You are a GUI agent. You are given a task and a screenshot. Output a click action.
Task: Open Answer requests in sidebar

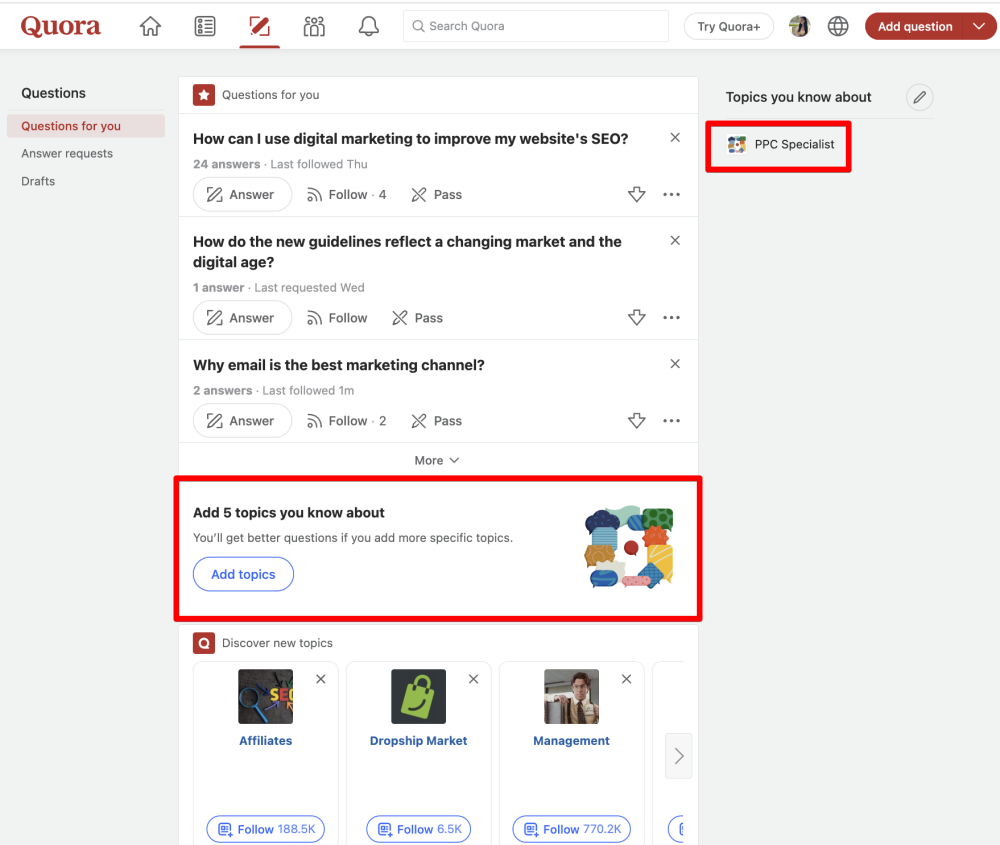(x=67, y=153)
